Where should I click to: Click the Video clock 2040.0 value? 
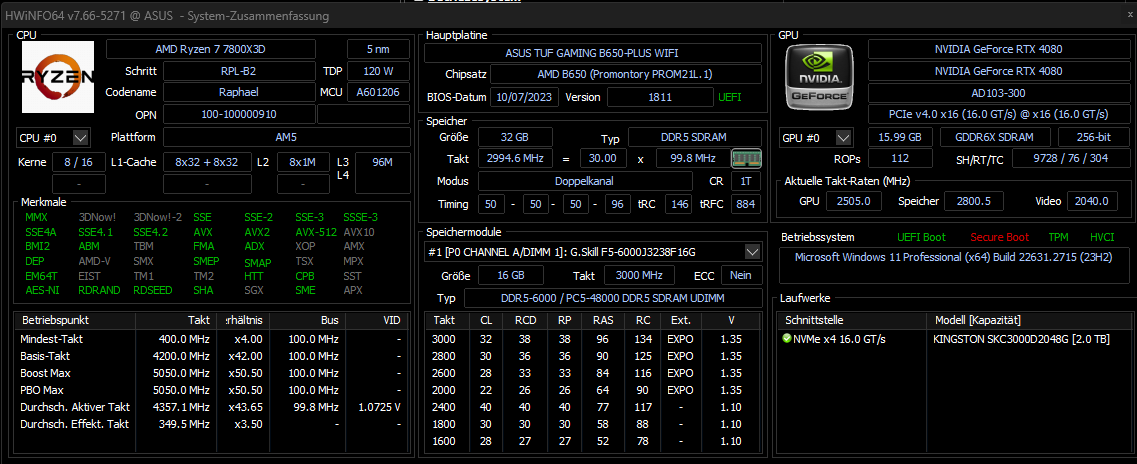[1091, 202]
